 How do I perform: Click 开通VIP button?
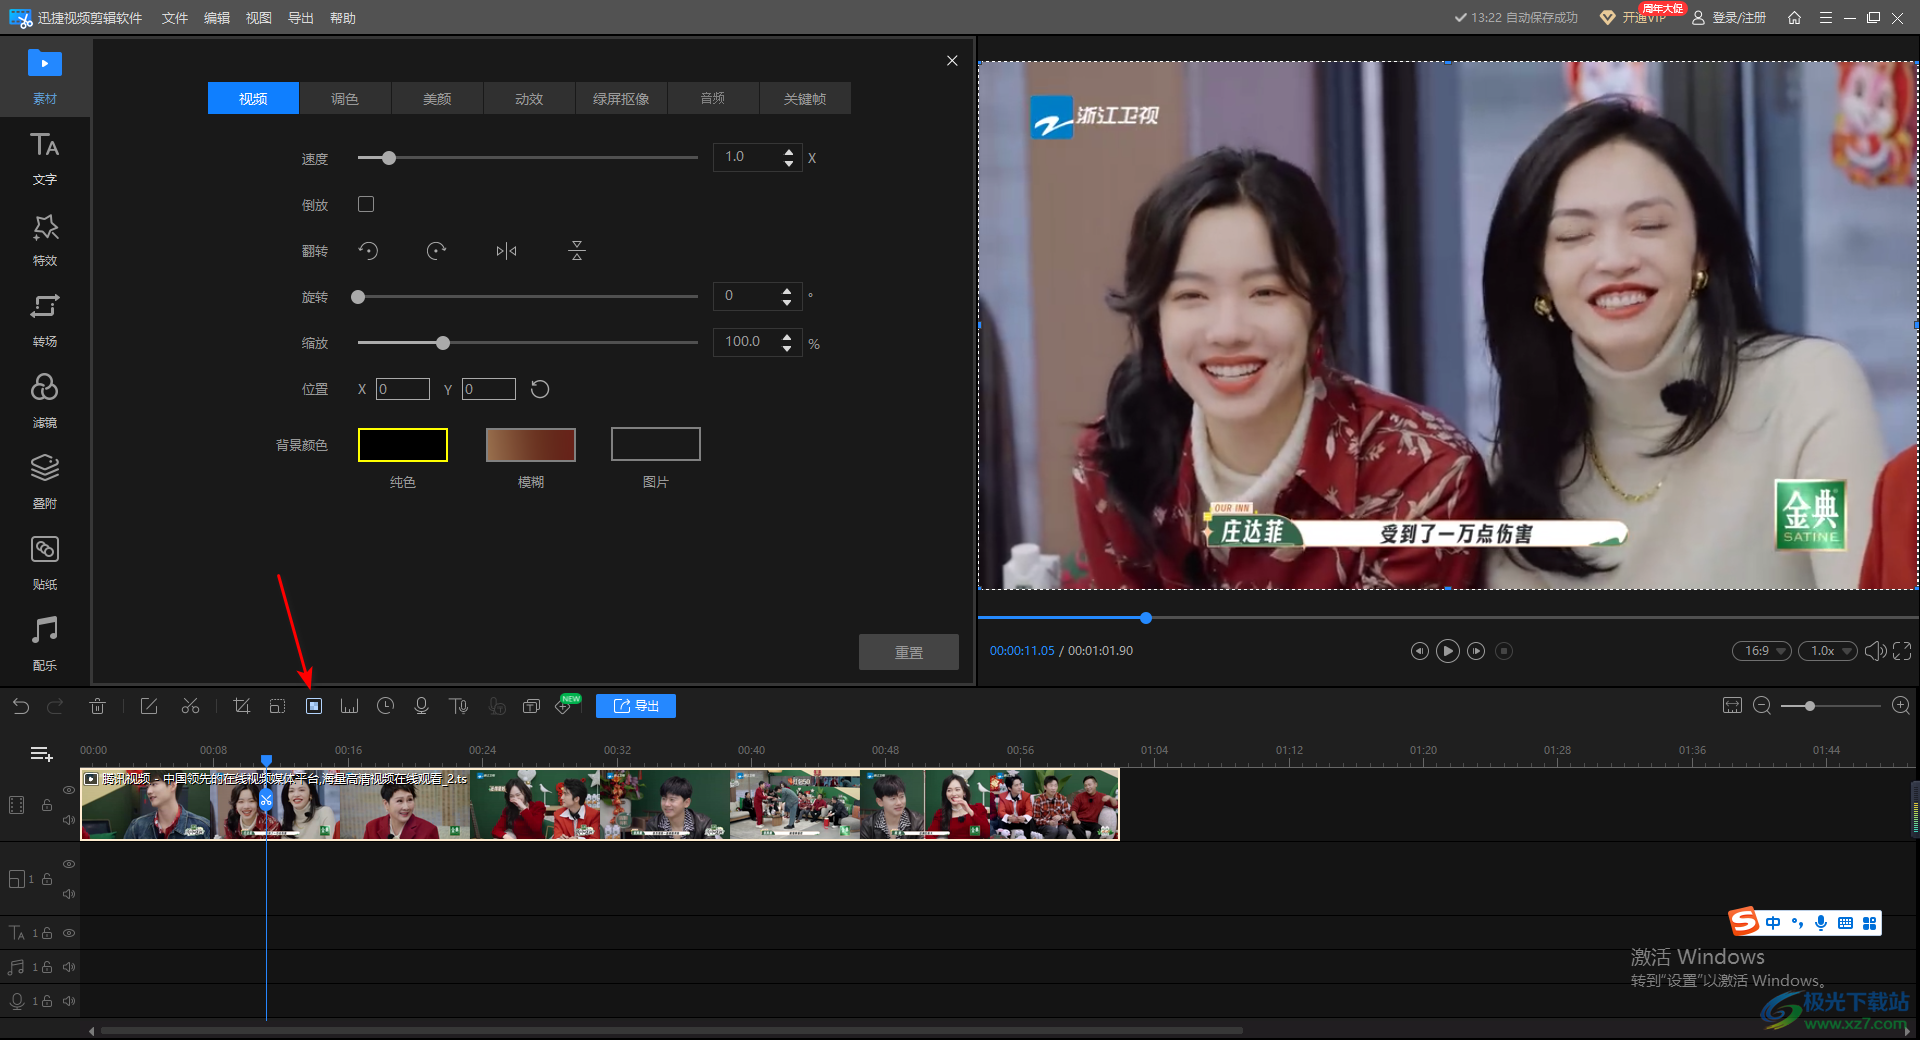pos(1634,18)
